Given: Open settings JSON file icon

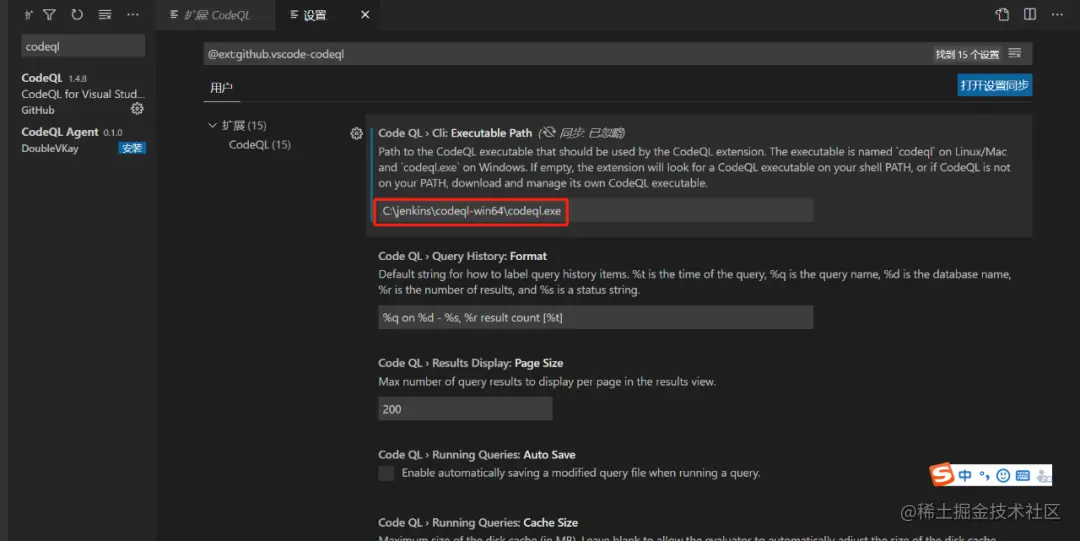Looking at the screenshot, I should 1002,14.
